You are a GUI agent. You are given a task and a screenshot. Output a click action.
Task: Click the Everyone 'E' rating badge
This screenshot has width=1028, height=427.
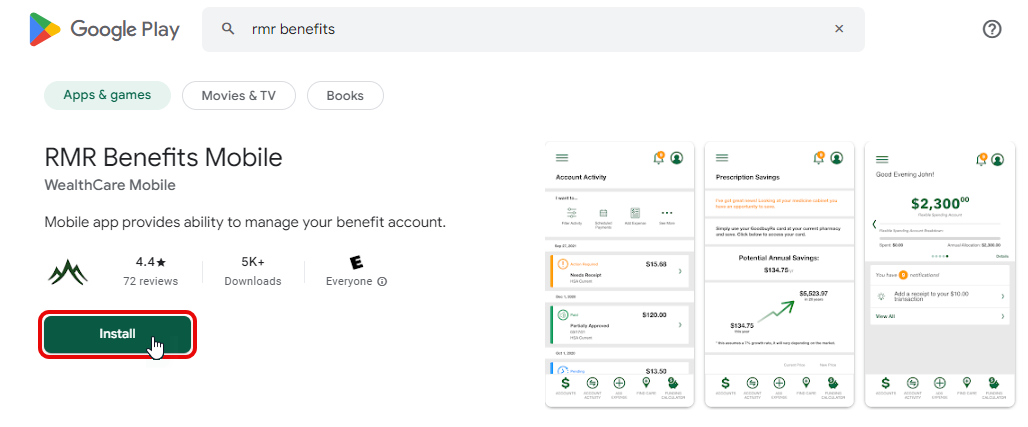[356, 262]
